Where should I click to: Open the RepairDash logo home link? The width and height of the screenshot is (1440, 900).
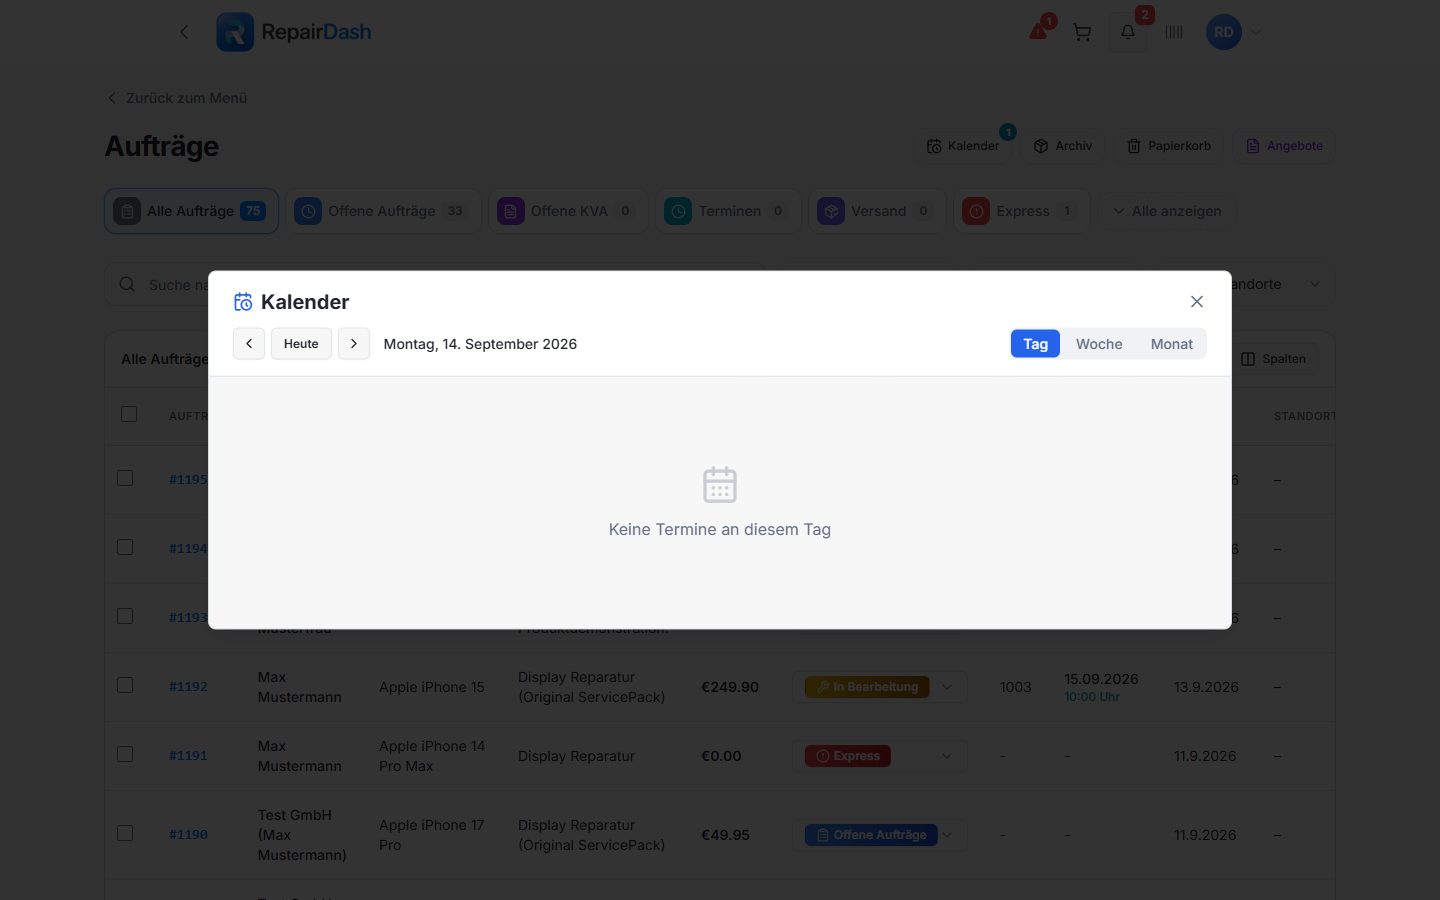[x=294, y=32]
